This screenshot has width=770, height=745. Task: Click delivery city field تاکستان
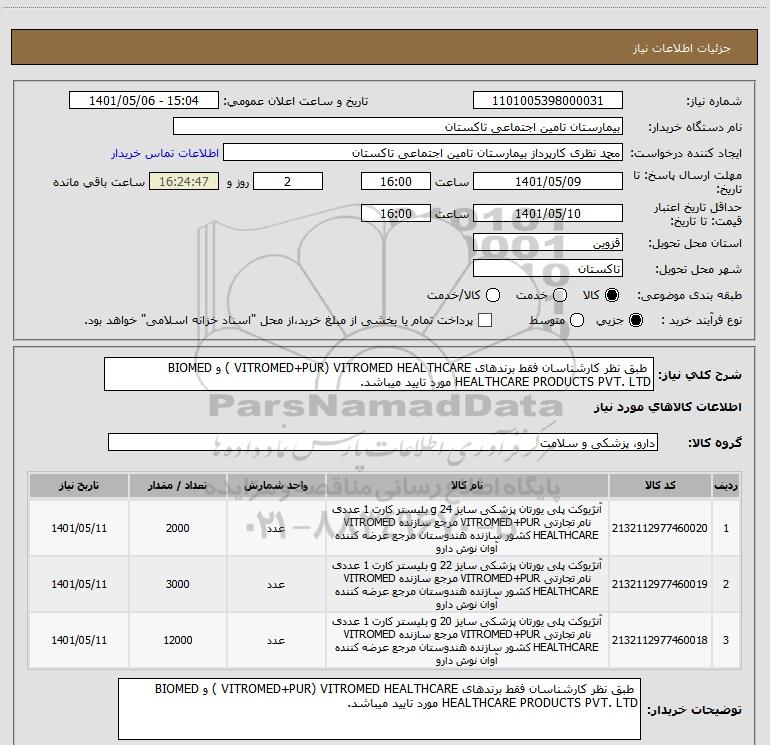pos(548,268)
